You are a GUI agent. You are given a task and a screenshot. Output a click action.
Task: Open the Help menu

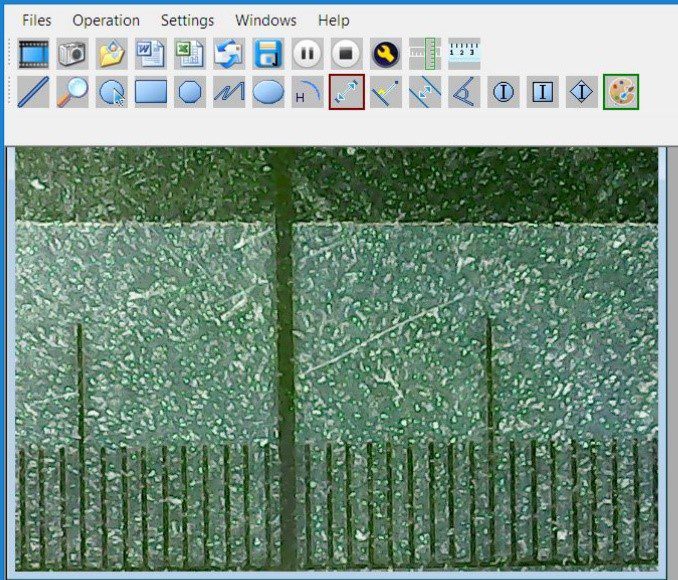[x=334, y=20]
